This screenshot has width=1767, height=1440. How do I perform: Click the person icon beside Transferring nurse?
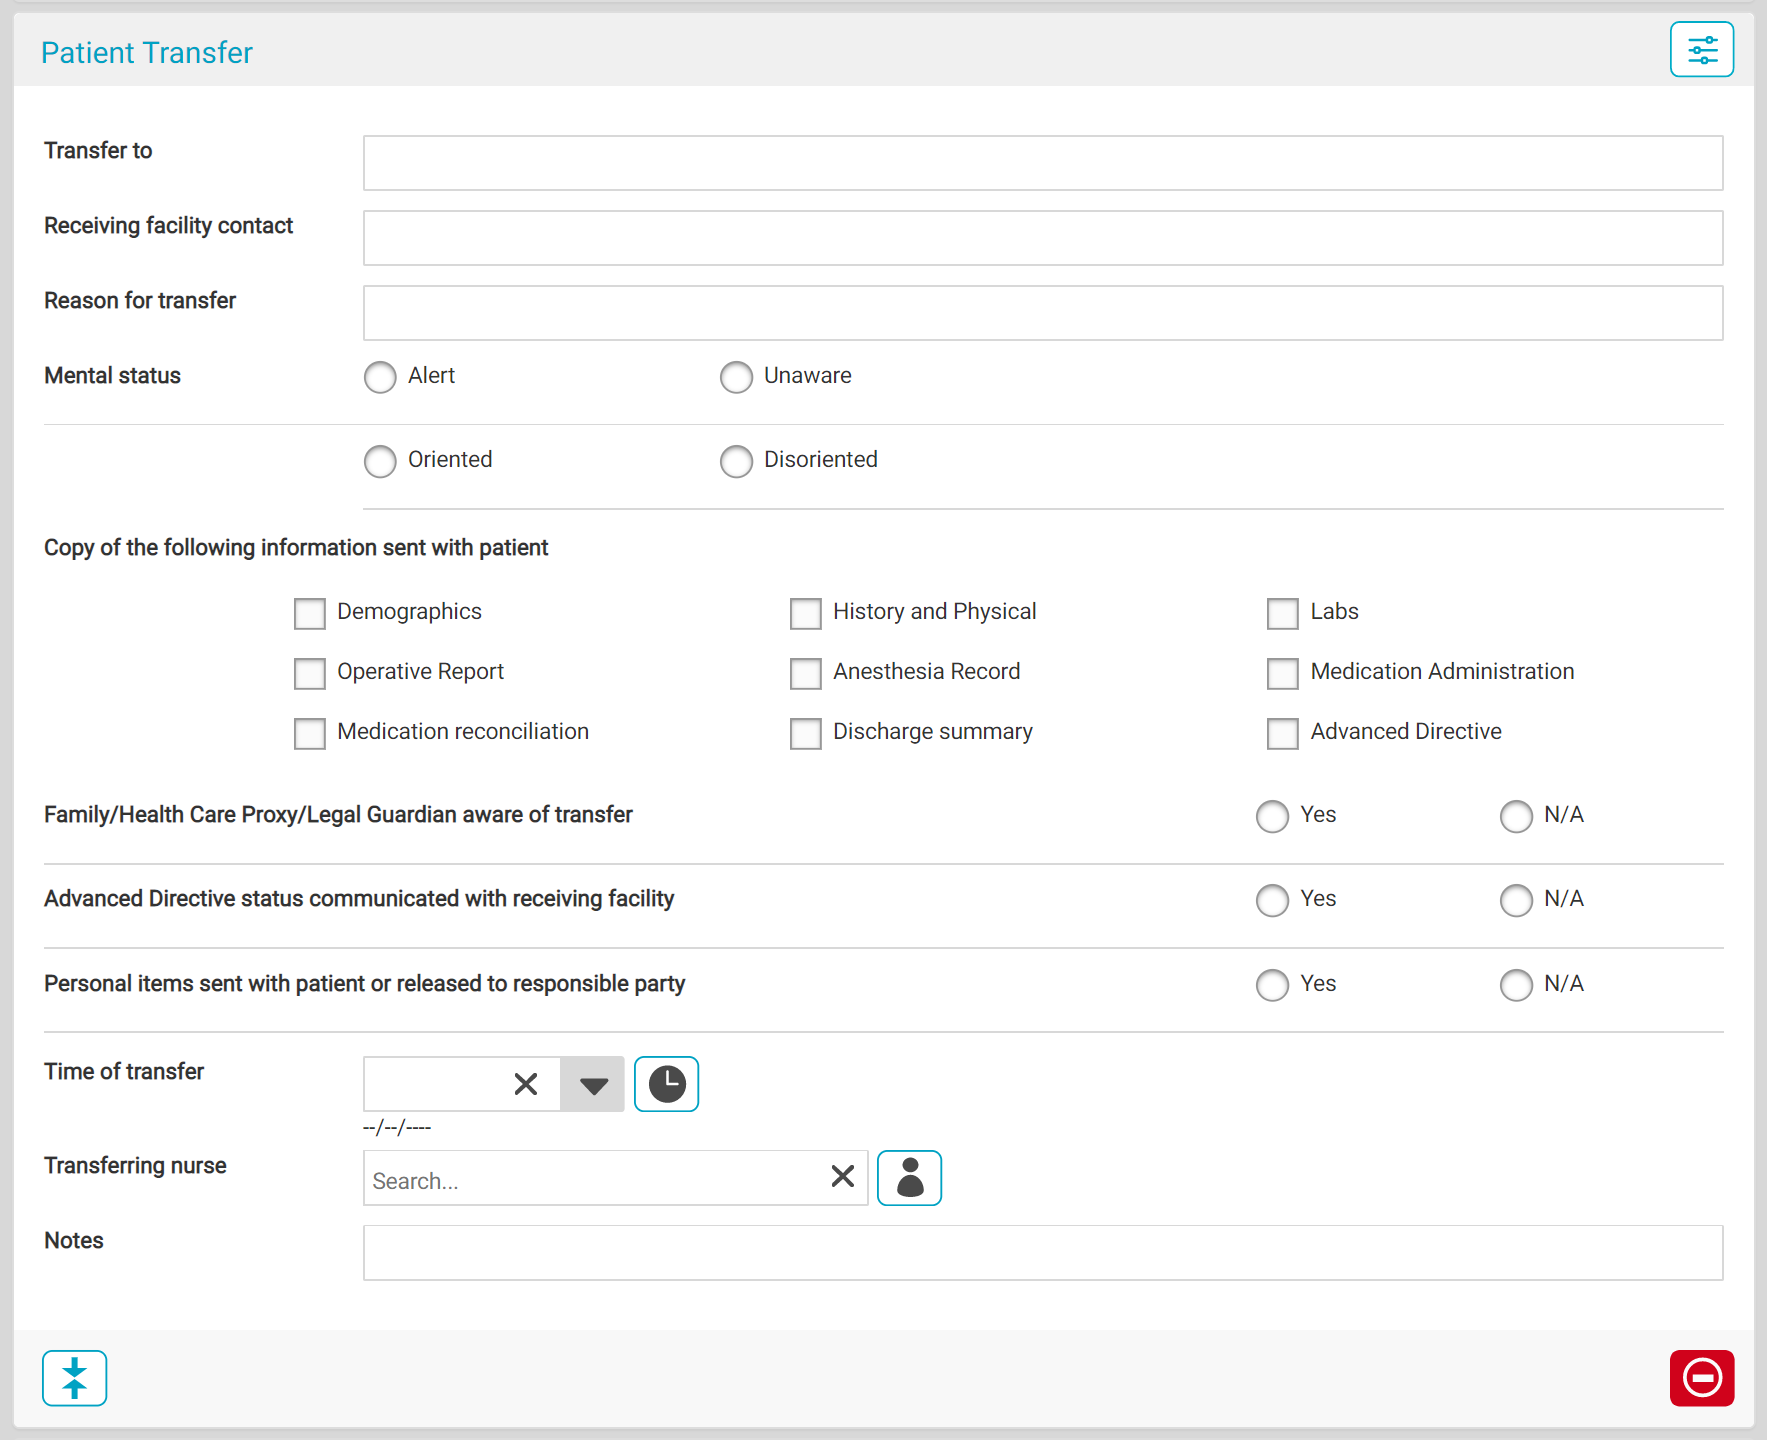[909, 1178]
